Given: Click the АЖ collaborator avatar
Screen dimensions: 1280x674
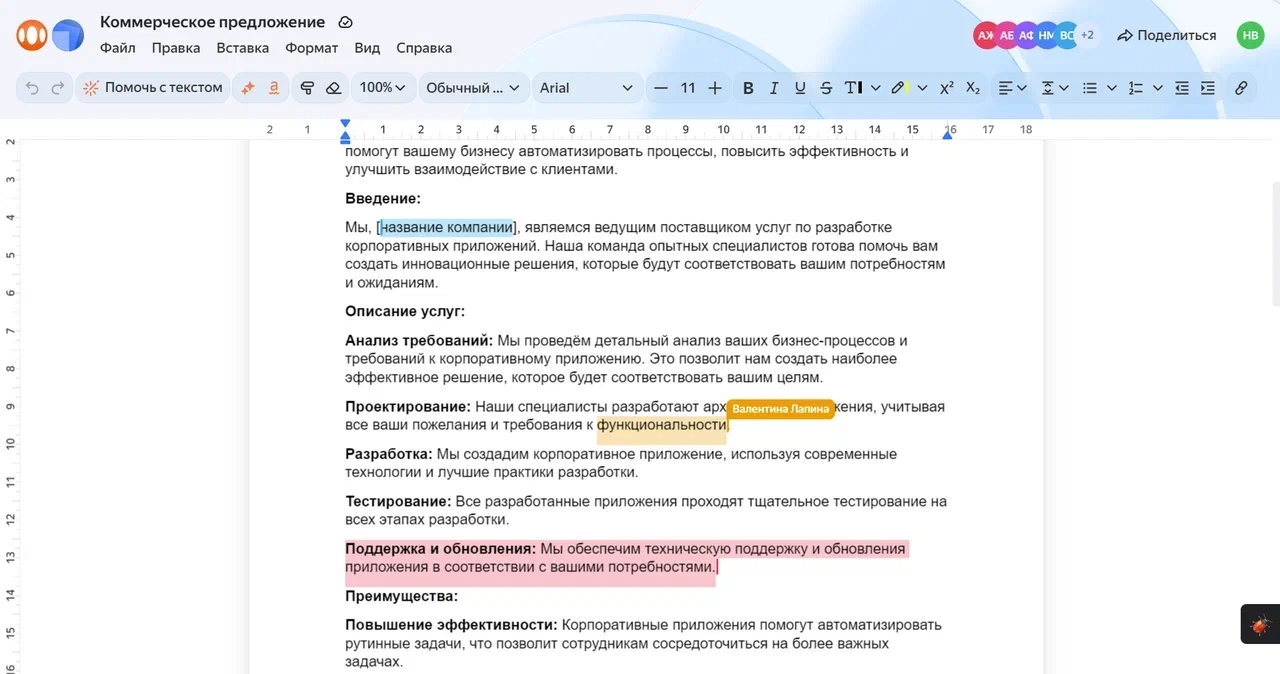Looking at the screenshot, I should coord(986,35).
